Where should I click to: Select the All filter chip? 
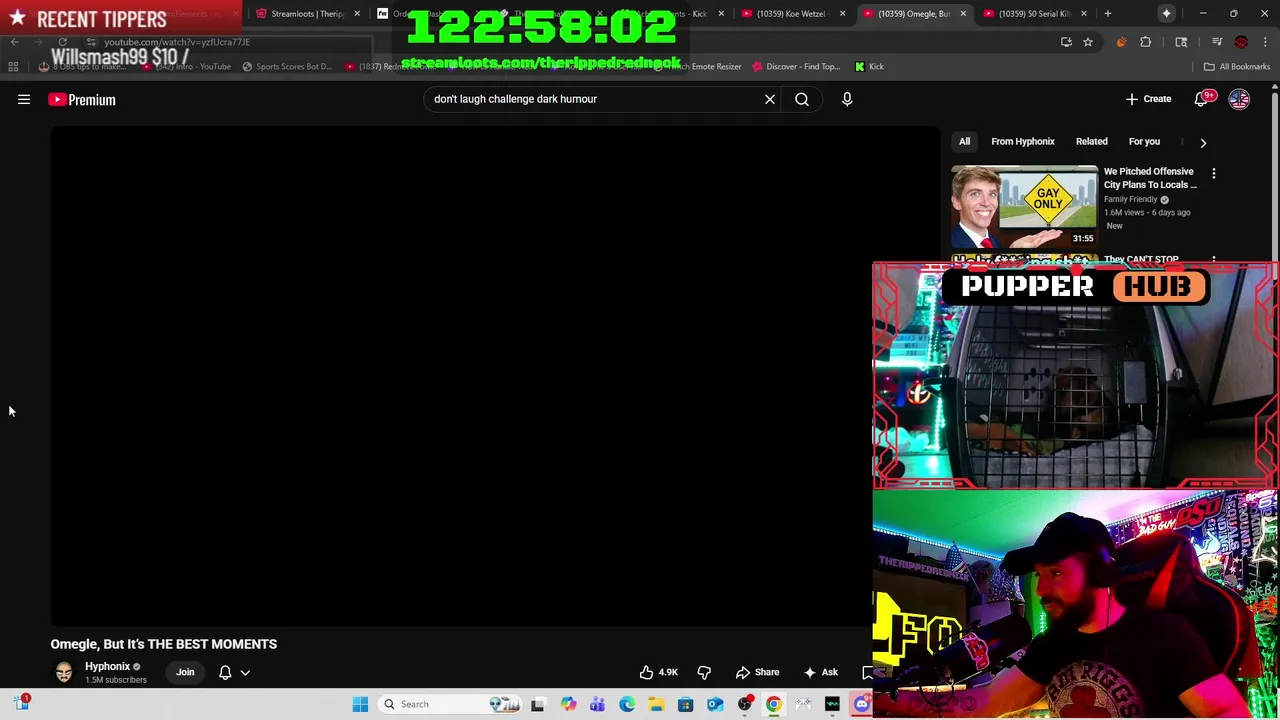(964, 141)
